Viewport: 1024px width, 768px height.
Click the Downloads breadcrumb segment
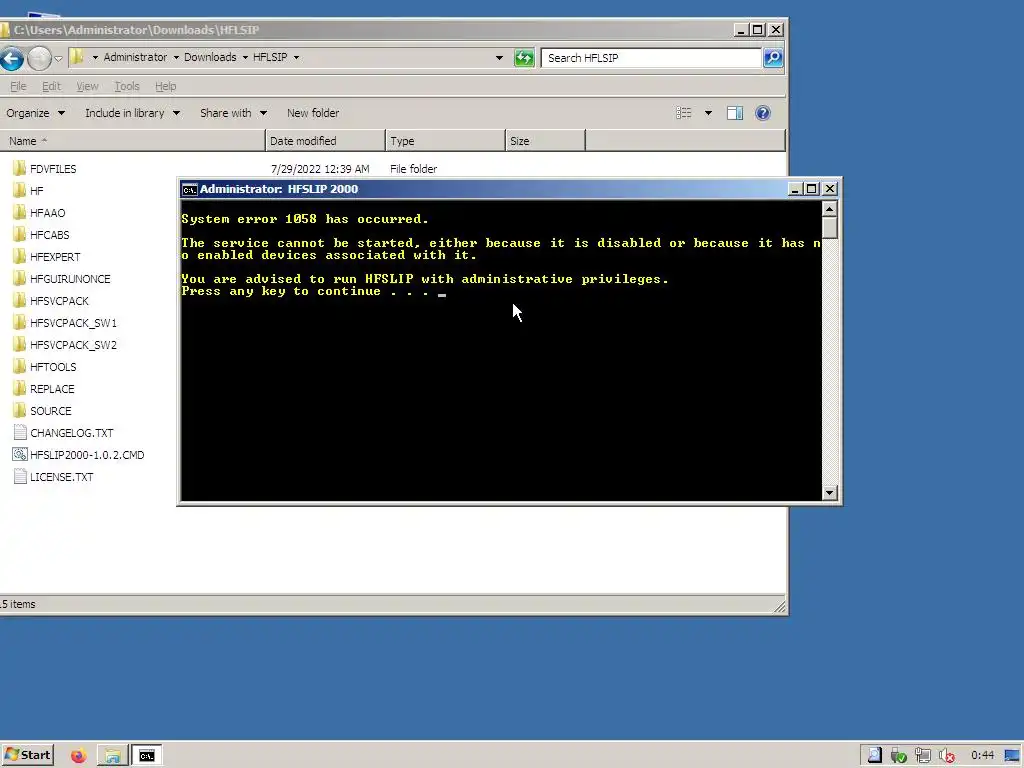[210, 57]
